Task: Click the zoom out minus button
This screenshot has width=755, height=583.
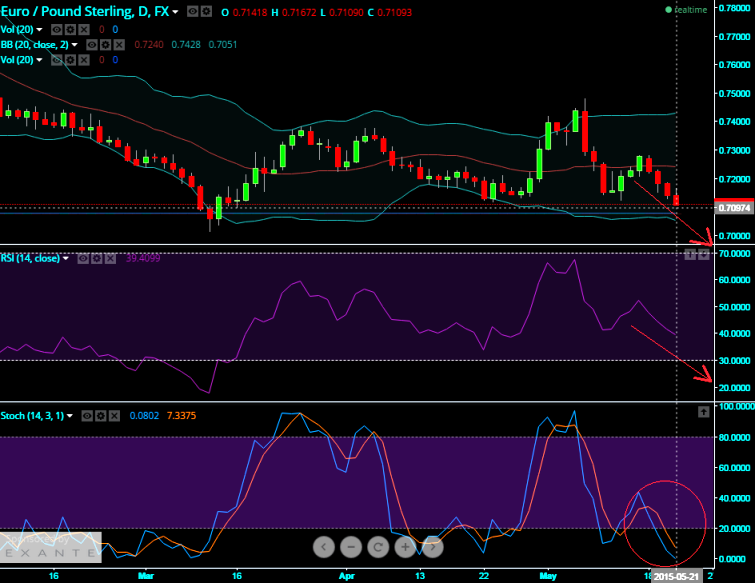Action: click(x=351, y=547)
